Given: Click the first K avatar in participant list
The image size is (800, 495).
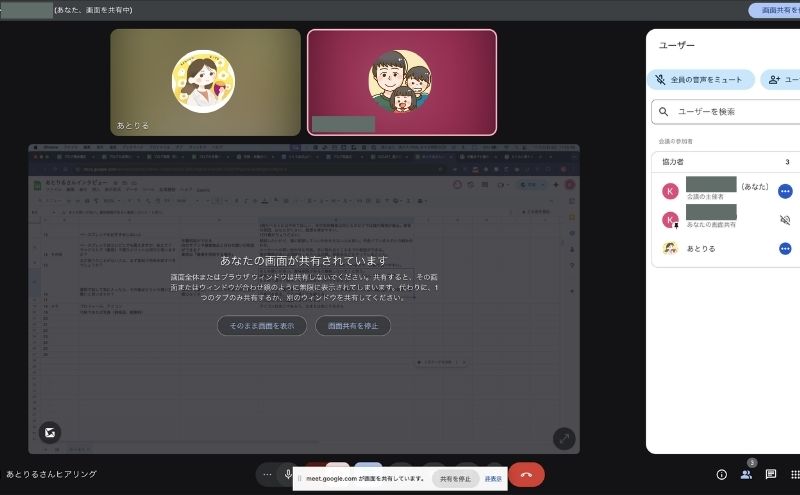Looking at the screenshot, I should pos(670,191).
